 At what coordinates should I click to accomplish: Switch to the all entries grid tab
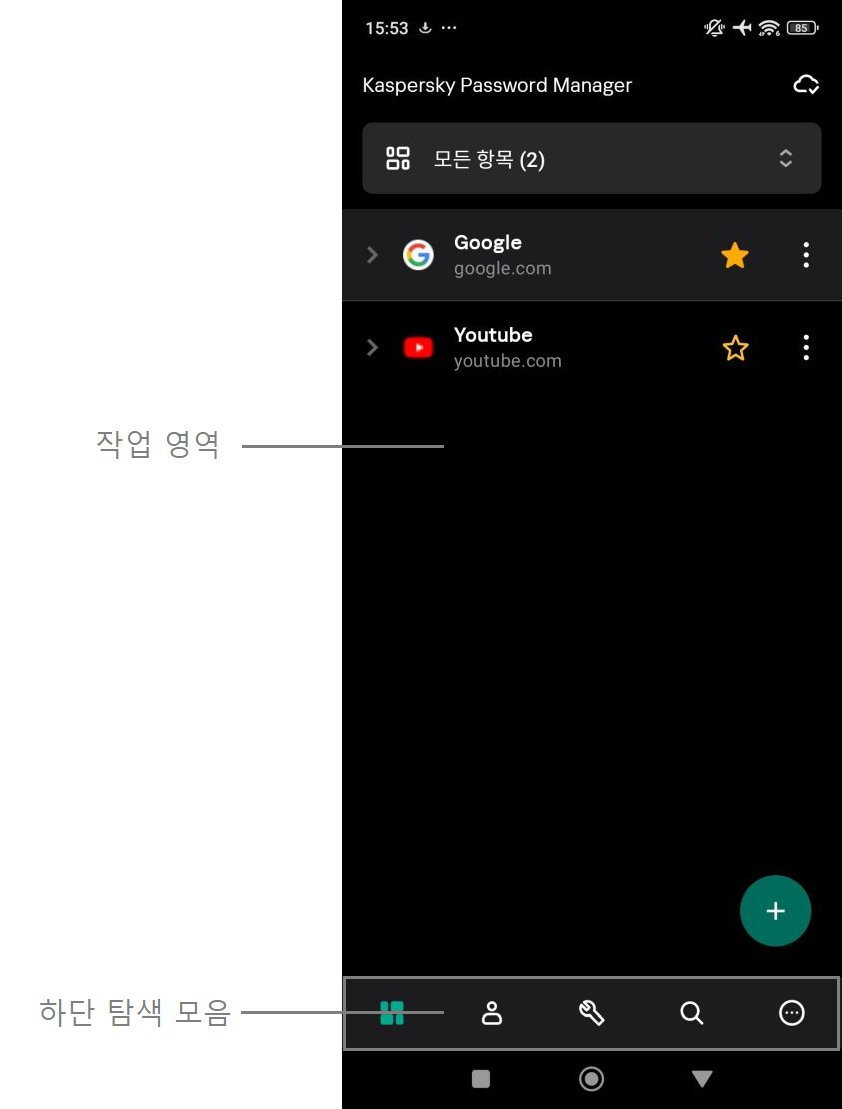pyautogui.click(x=392, y=1013)
